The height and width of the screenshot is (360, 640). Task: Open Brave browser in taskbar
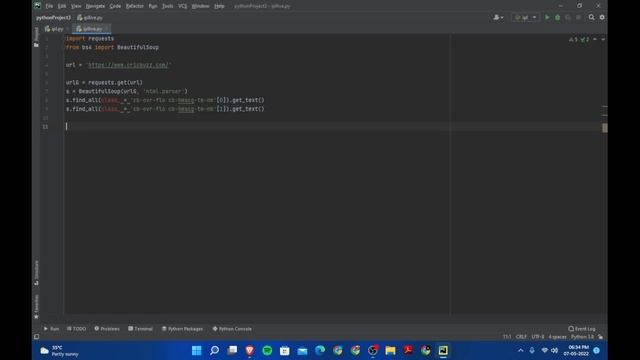250,351
